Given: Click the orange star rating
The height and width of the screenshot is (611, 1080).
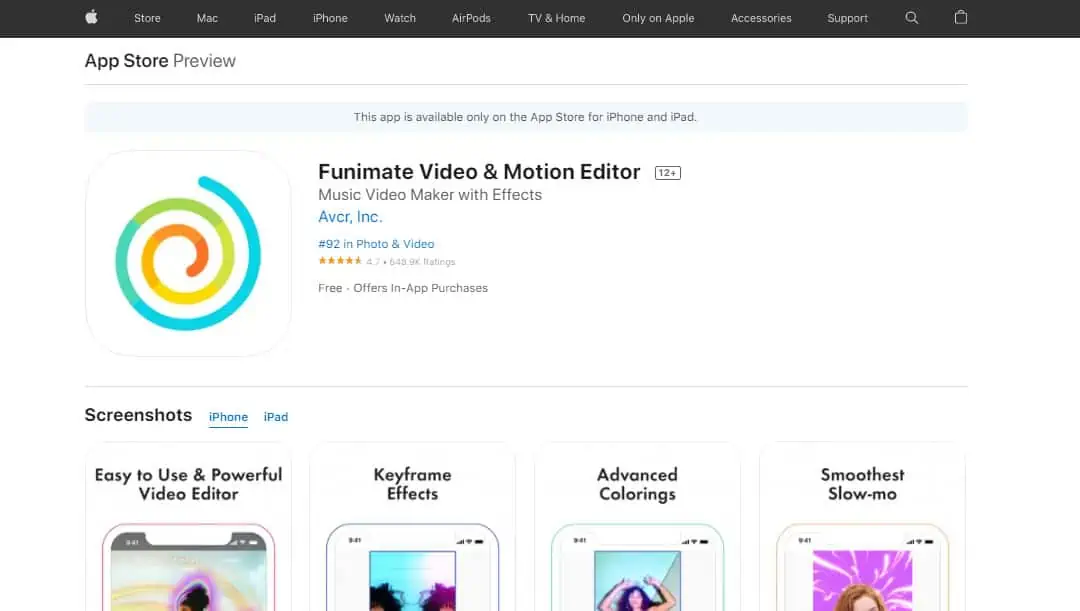Looking at the screenshot, I should tap(340, 261).
